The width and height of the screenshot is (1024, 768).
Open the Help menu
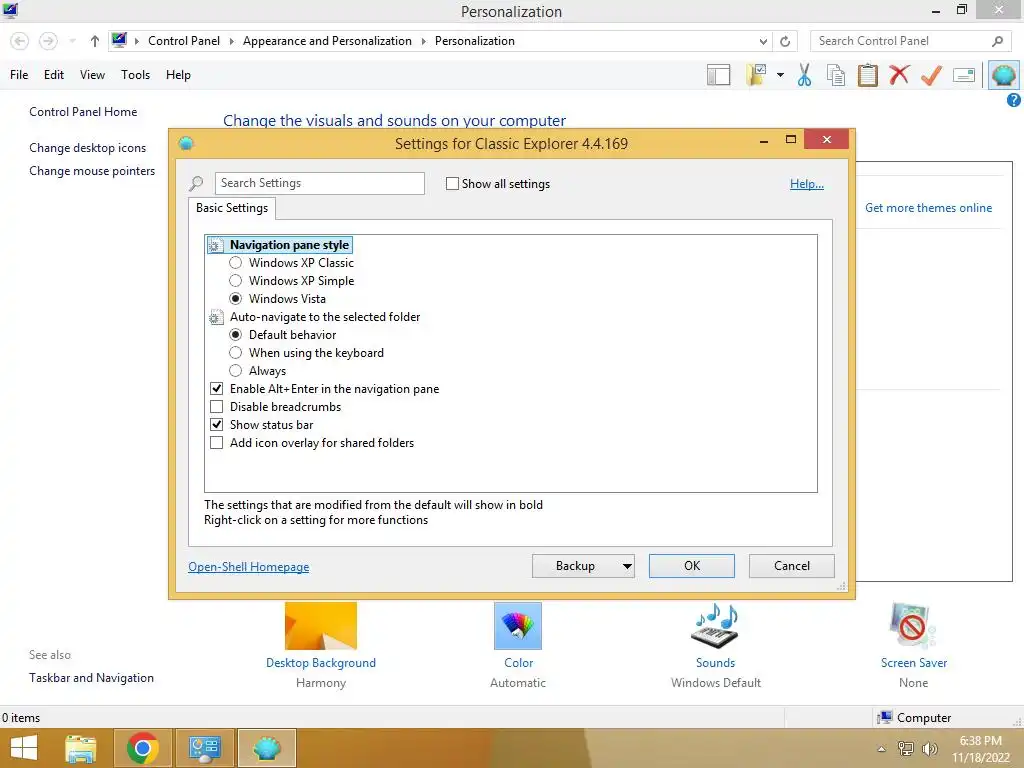pos(178,75)
